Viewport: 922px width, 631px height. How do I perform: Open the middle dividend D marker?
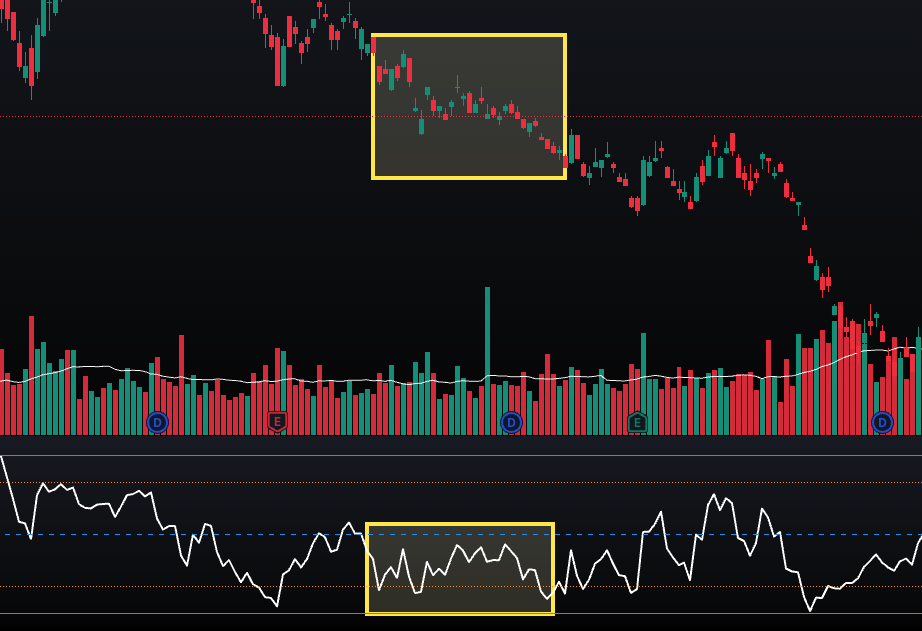point(511,422)
